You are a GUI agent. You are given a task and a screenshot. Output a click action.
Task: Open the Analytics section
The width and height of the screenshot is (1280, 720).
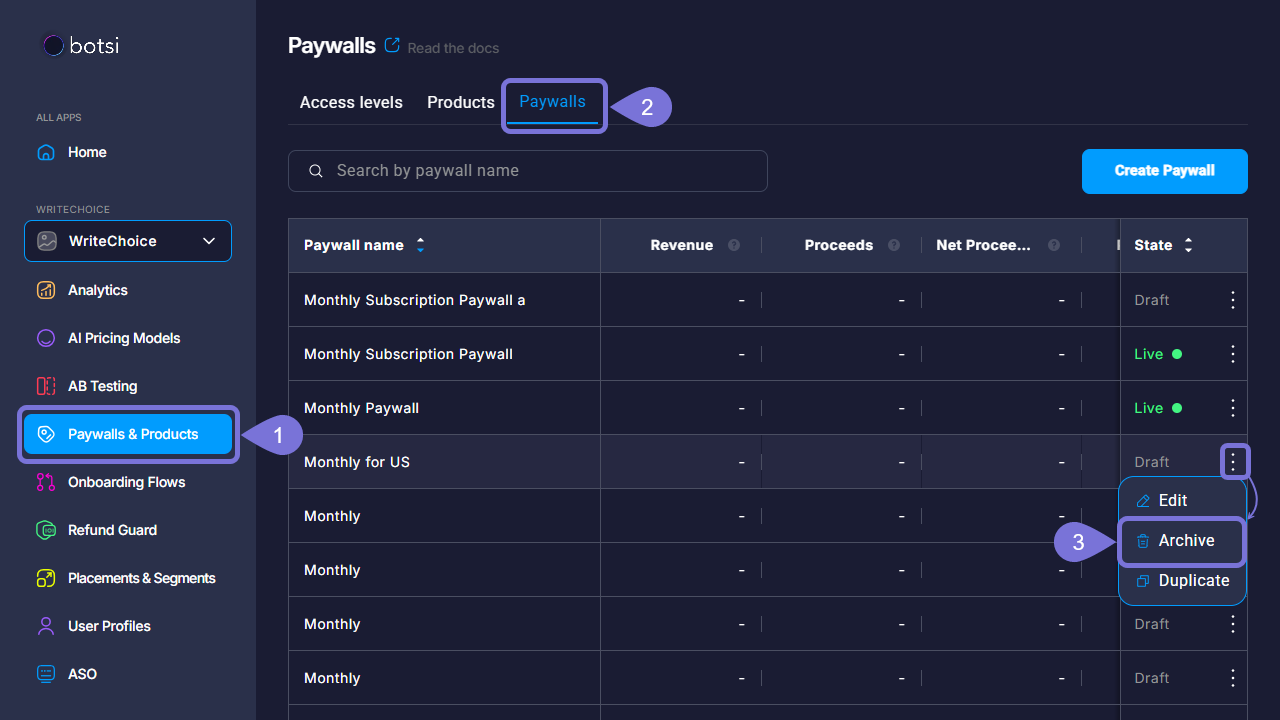(97, 290)
